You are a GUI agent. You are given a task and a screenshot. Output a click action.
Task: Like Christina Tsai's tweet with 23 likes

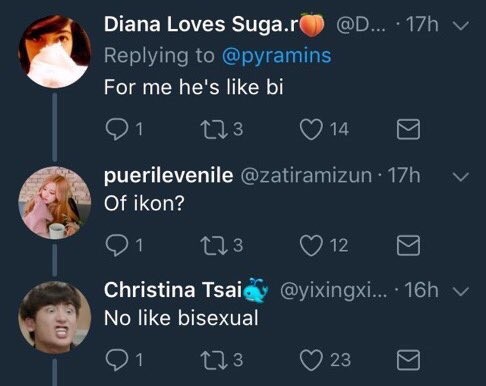(x=311, y=360)
